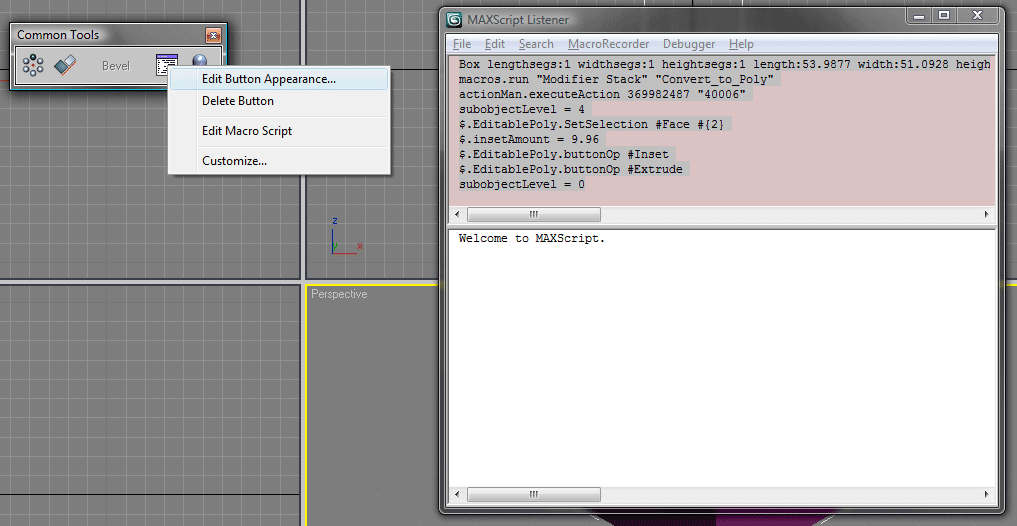
Task: Click the '$.insetAmount = 9.96' line
Action: 529,139
